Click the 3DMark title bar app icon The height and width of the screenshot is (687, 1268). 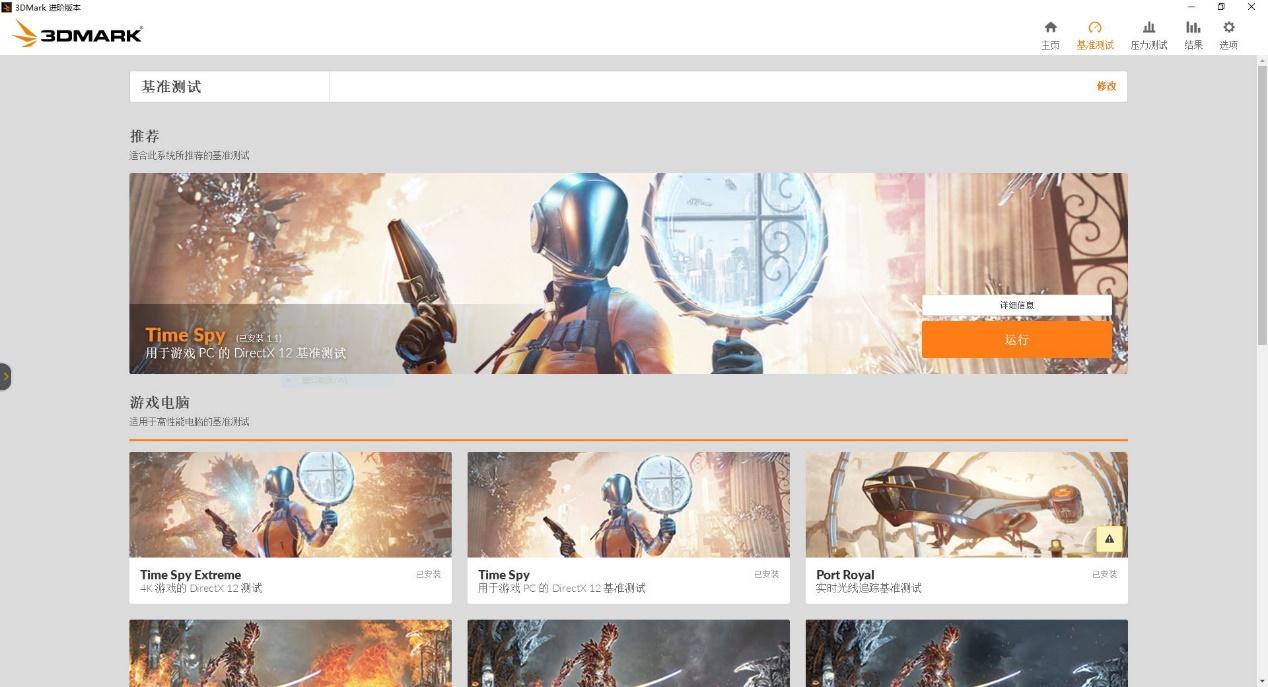(7, 7)
